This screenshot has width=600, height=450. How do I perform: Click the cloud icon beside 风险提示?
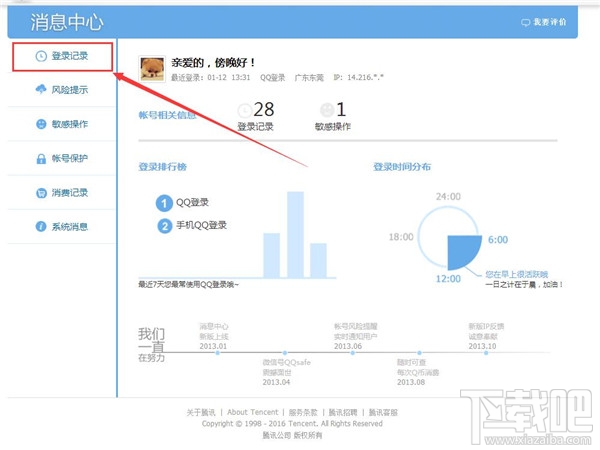[x=41, y=90]
